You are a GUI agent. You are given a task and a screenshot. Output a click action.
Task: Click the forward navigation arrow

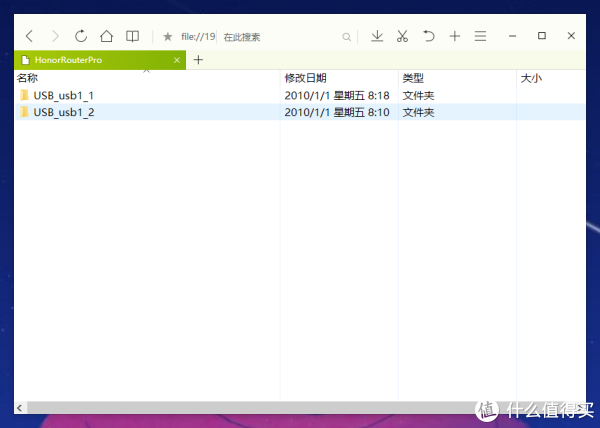(55, 36)
